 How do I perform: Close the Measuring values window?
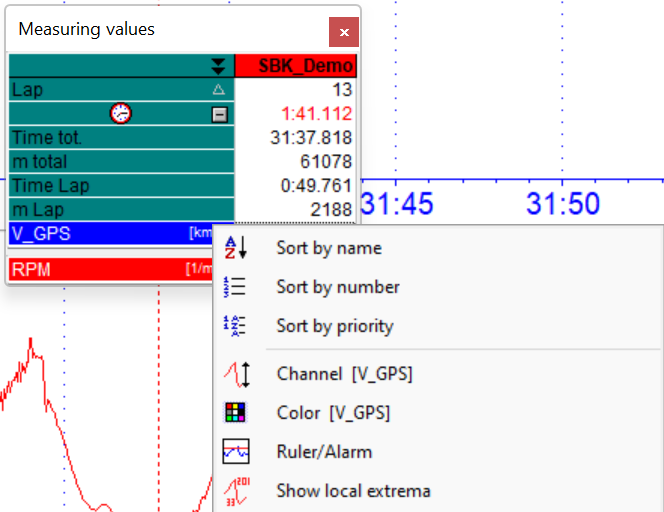343,32
